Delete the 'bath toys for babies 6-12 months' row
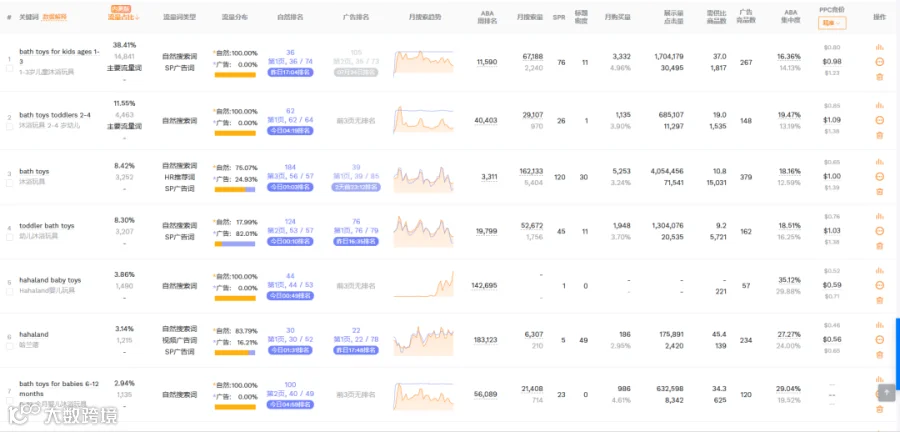 (x=879, y=409)
